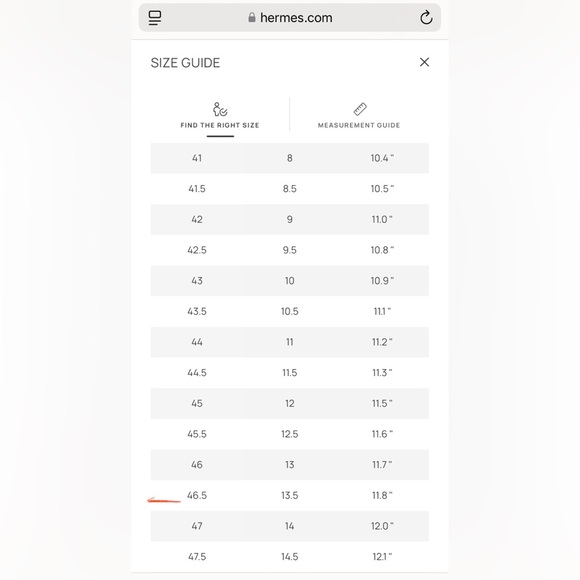
Task: Select size 45.5 row
Action: [x=290, y=434]
